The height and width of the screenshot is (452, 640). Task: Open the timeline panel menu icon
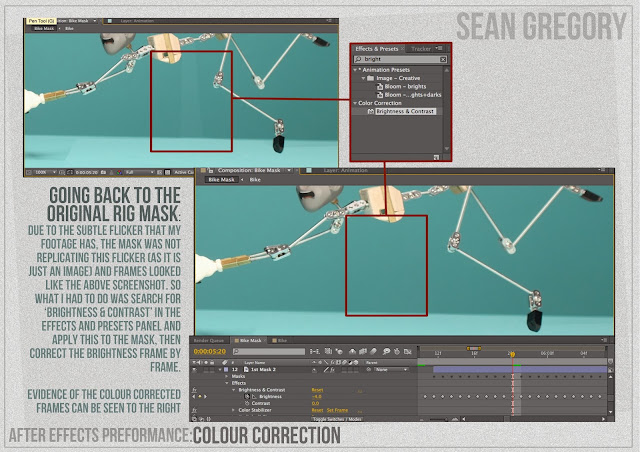[x=604, y=340]
